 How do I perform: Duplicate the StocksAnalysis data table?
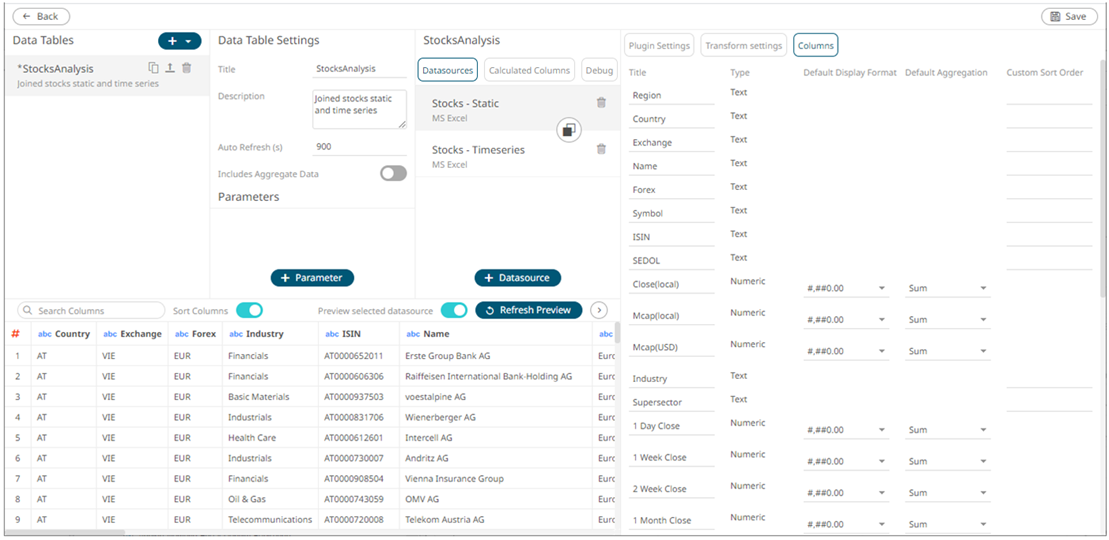[153, 68]
